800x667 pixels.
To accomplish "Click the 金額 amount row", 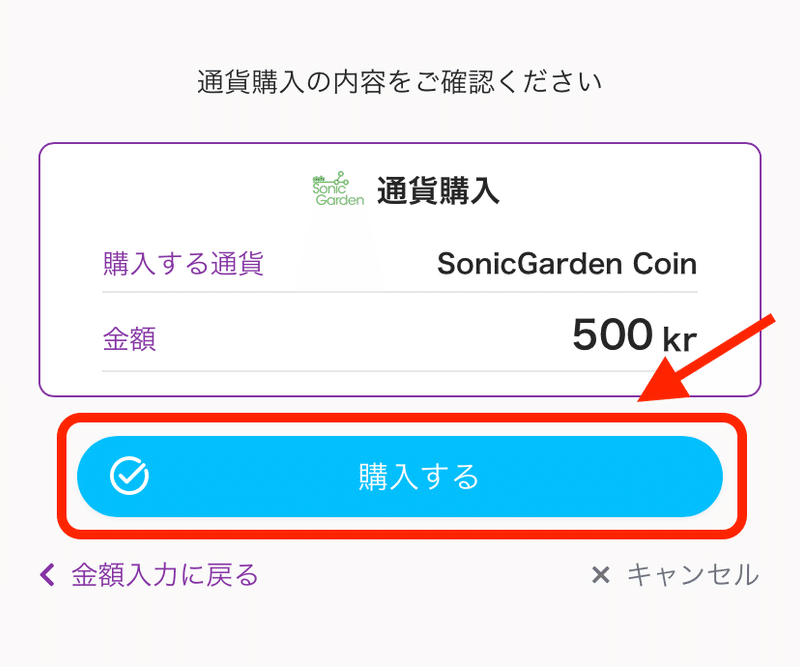I will tap(400, 335).
